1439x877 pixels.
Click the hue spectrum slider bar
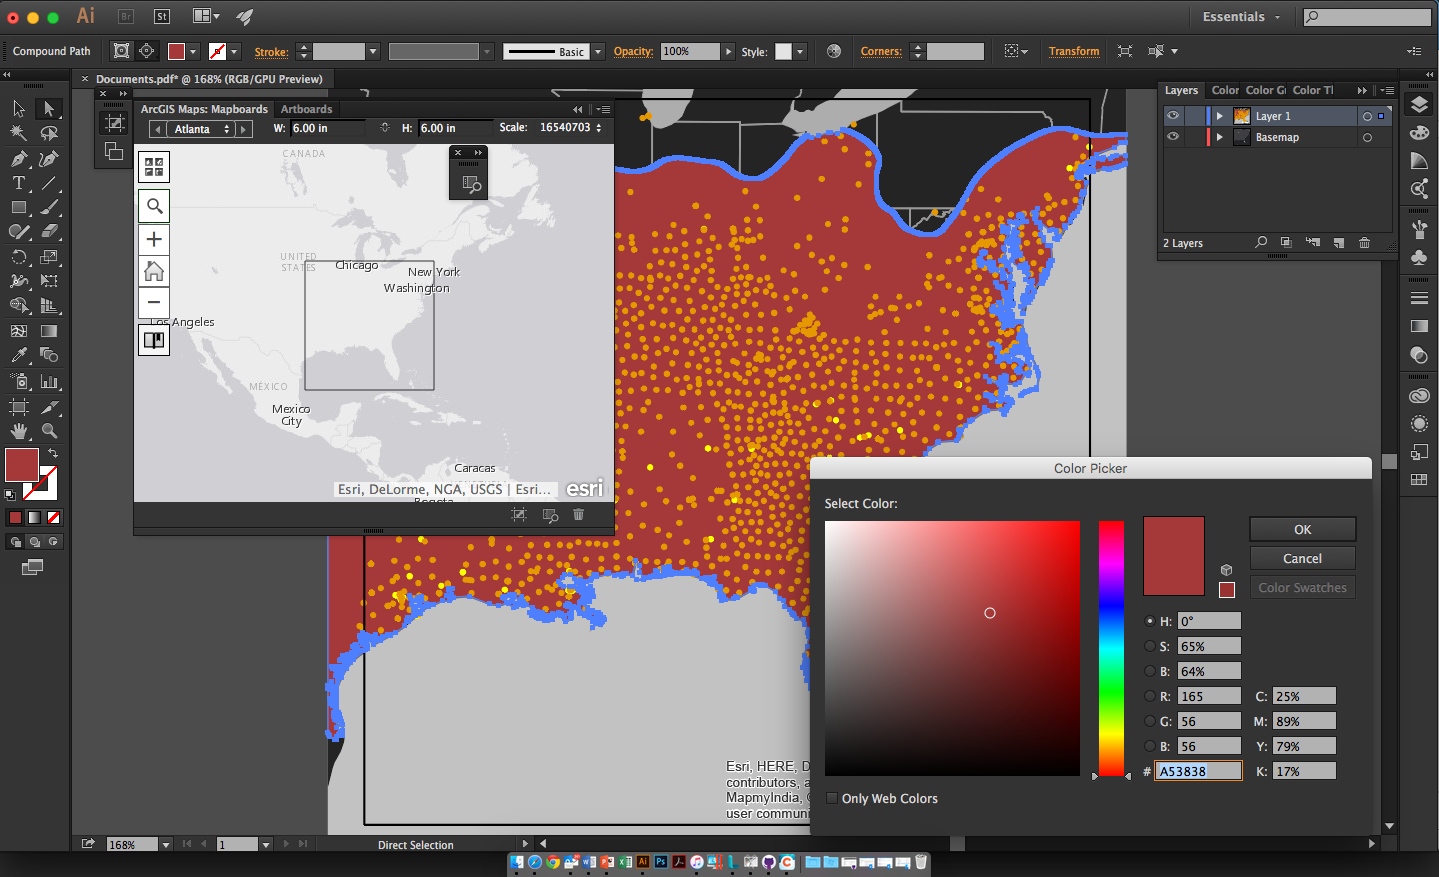click(x=1111, y=647)
